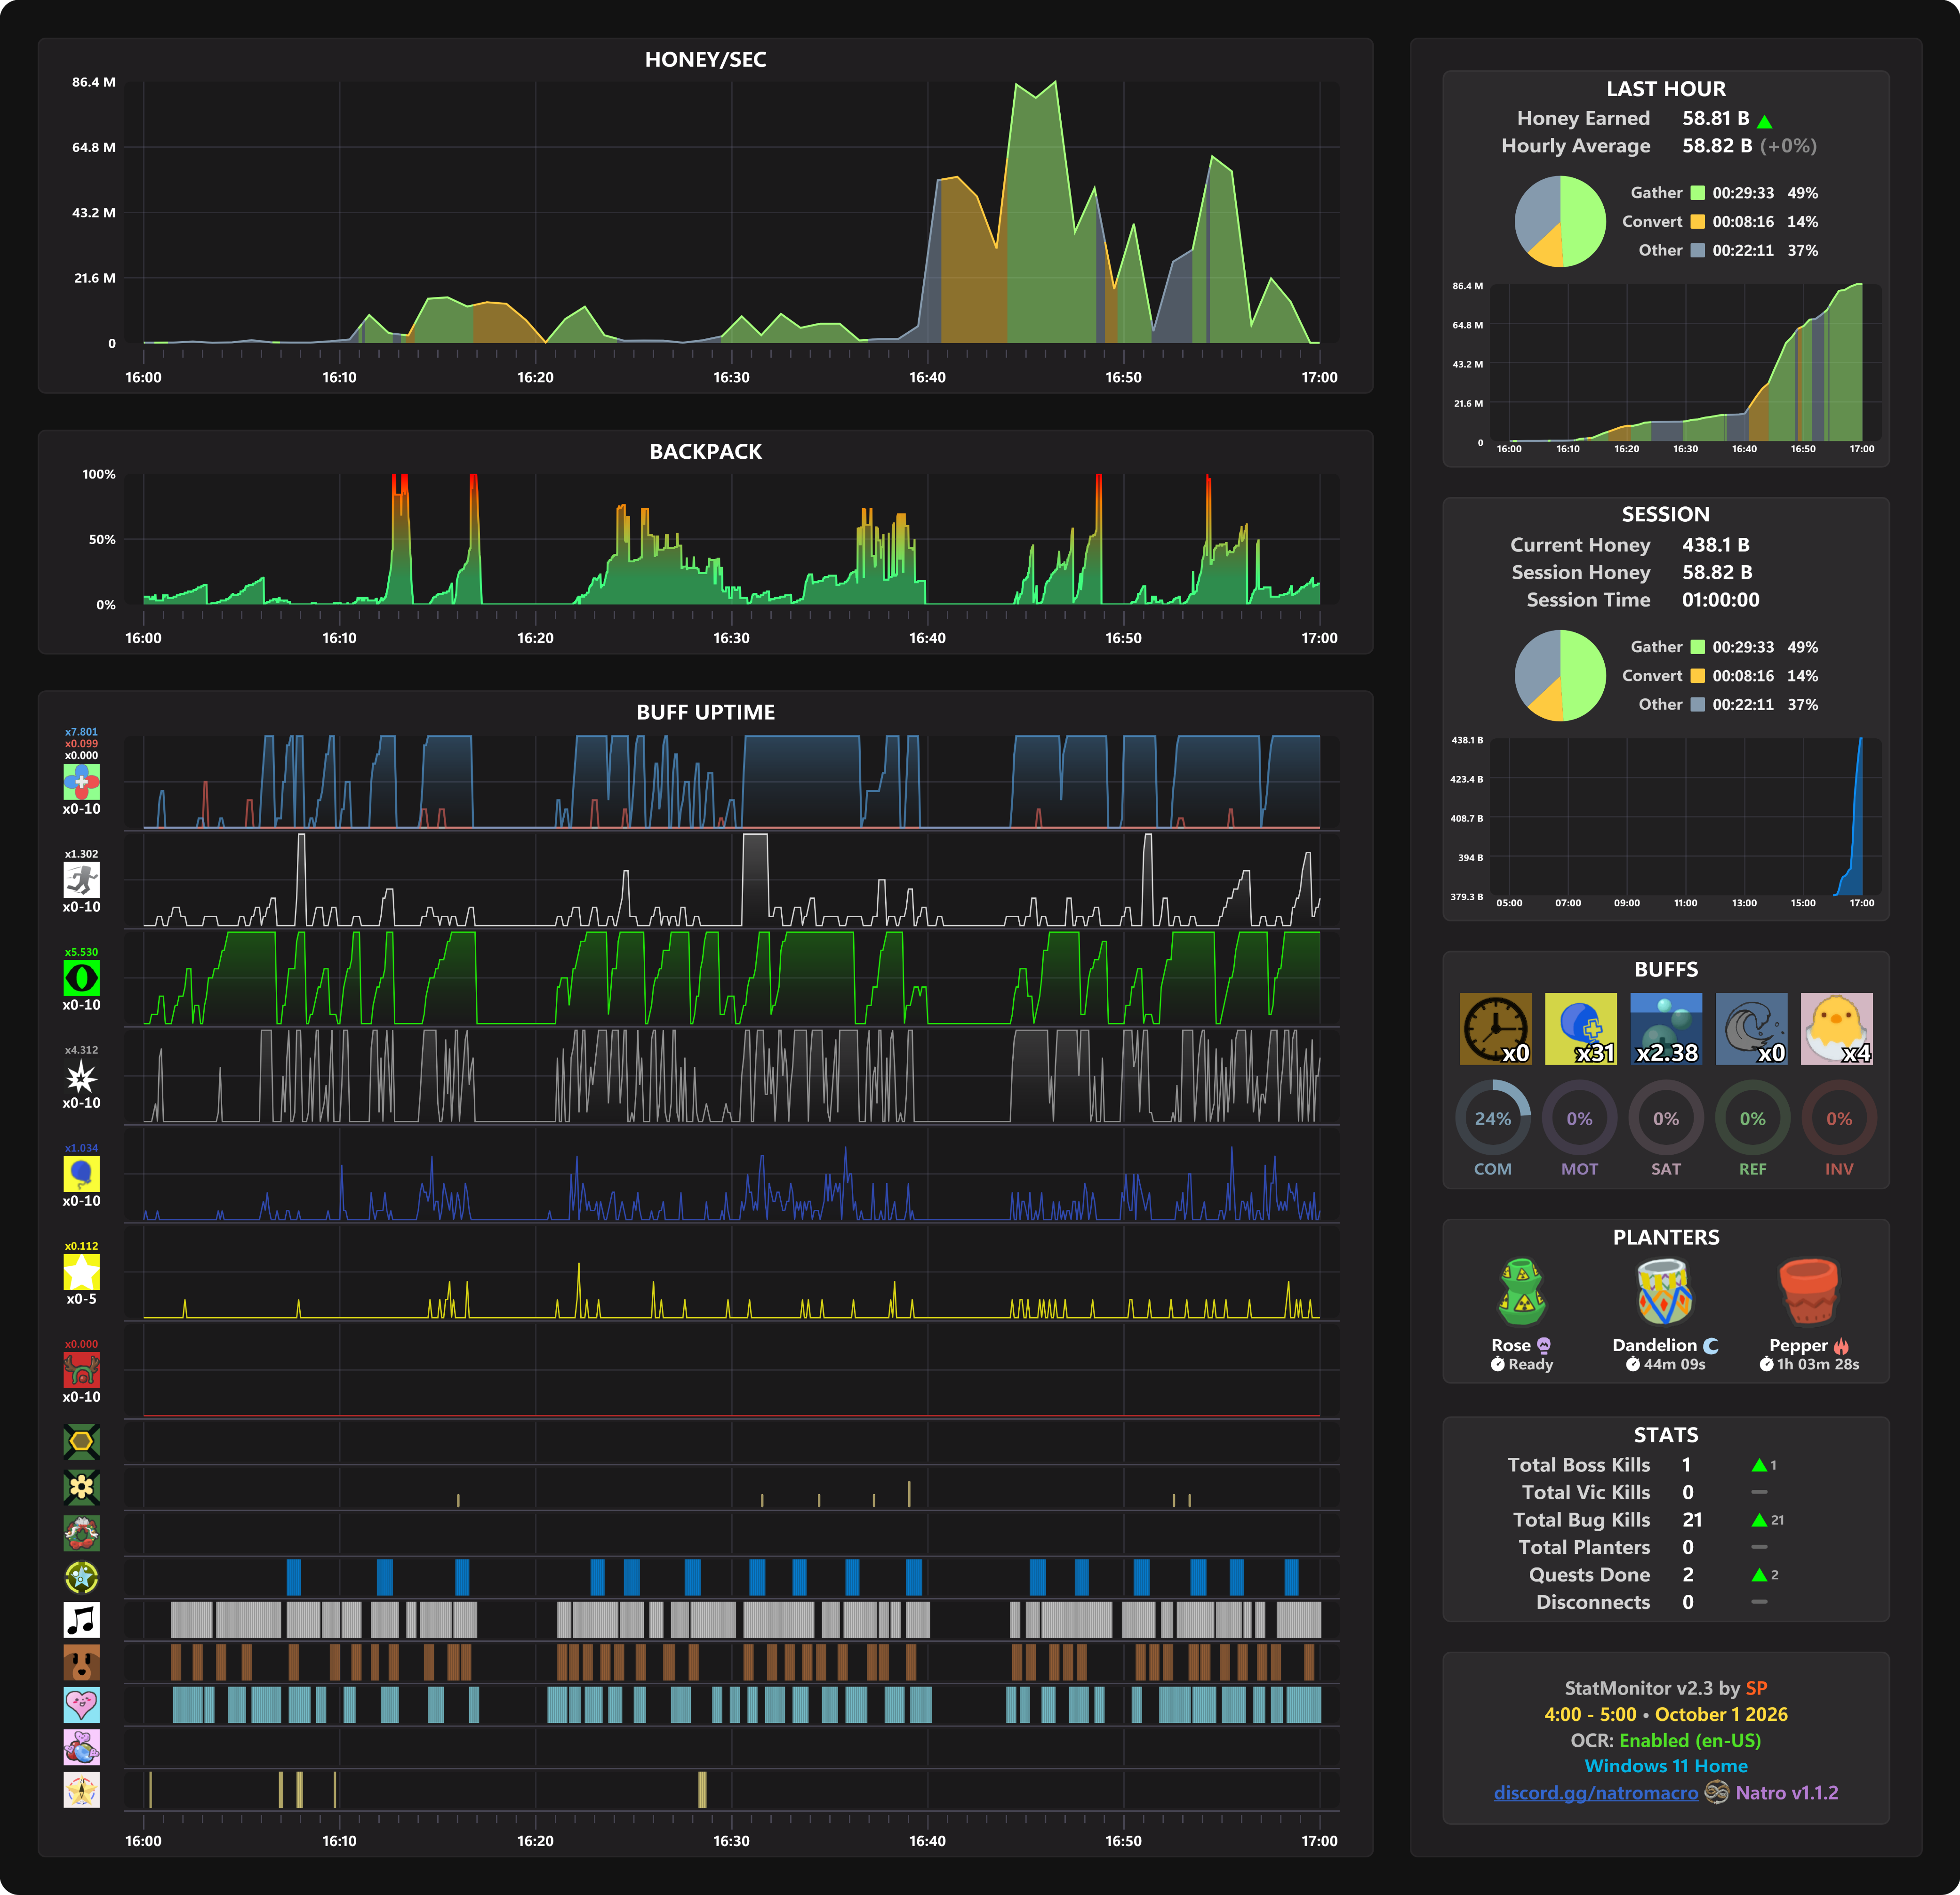Click the green focus eye buff icon
This screenshot has height=1895, width=1960.
[x=81, y=978]
